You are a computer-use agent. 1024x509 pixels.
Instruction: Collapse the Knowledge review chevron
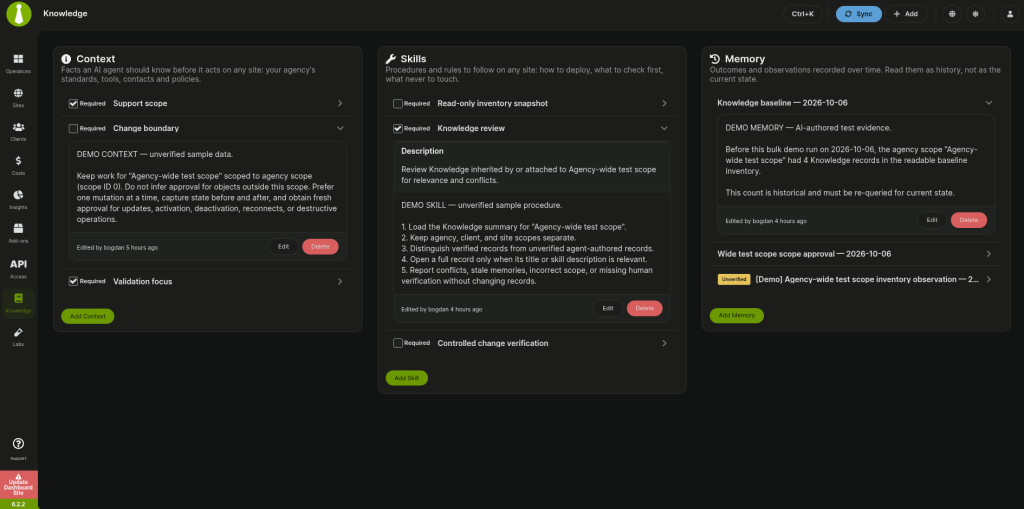664,129
